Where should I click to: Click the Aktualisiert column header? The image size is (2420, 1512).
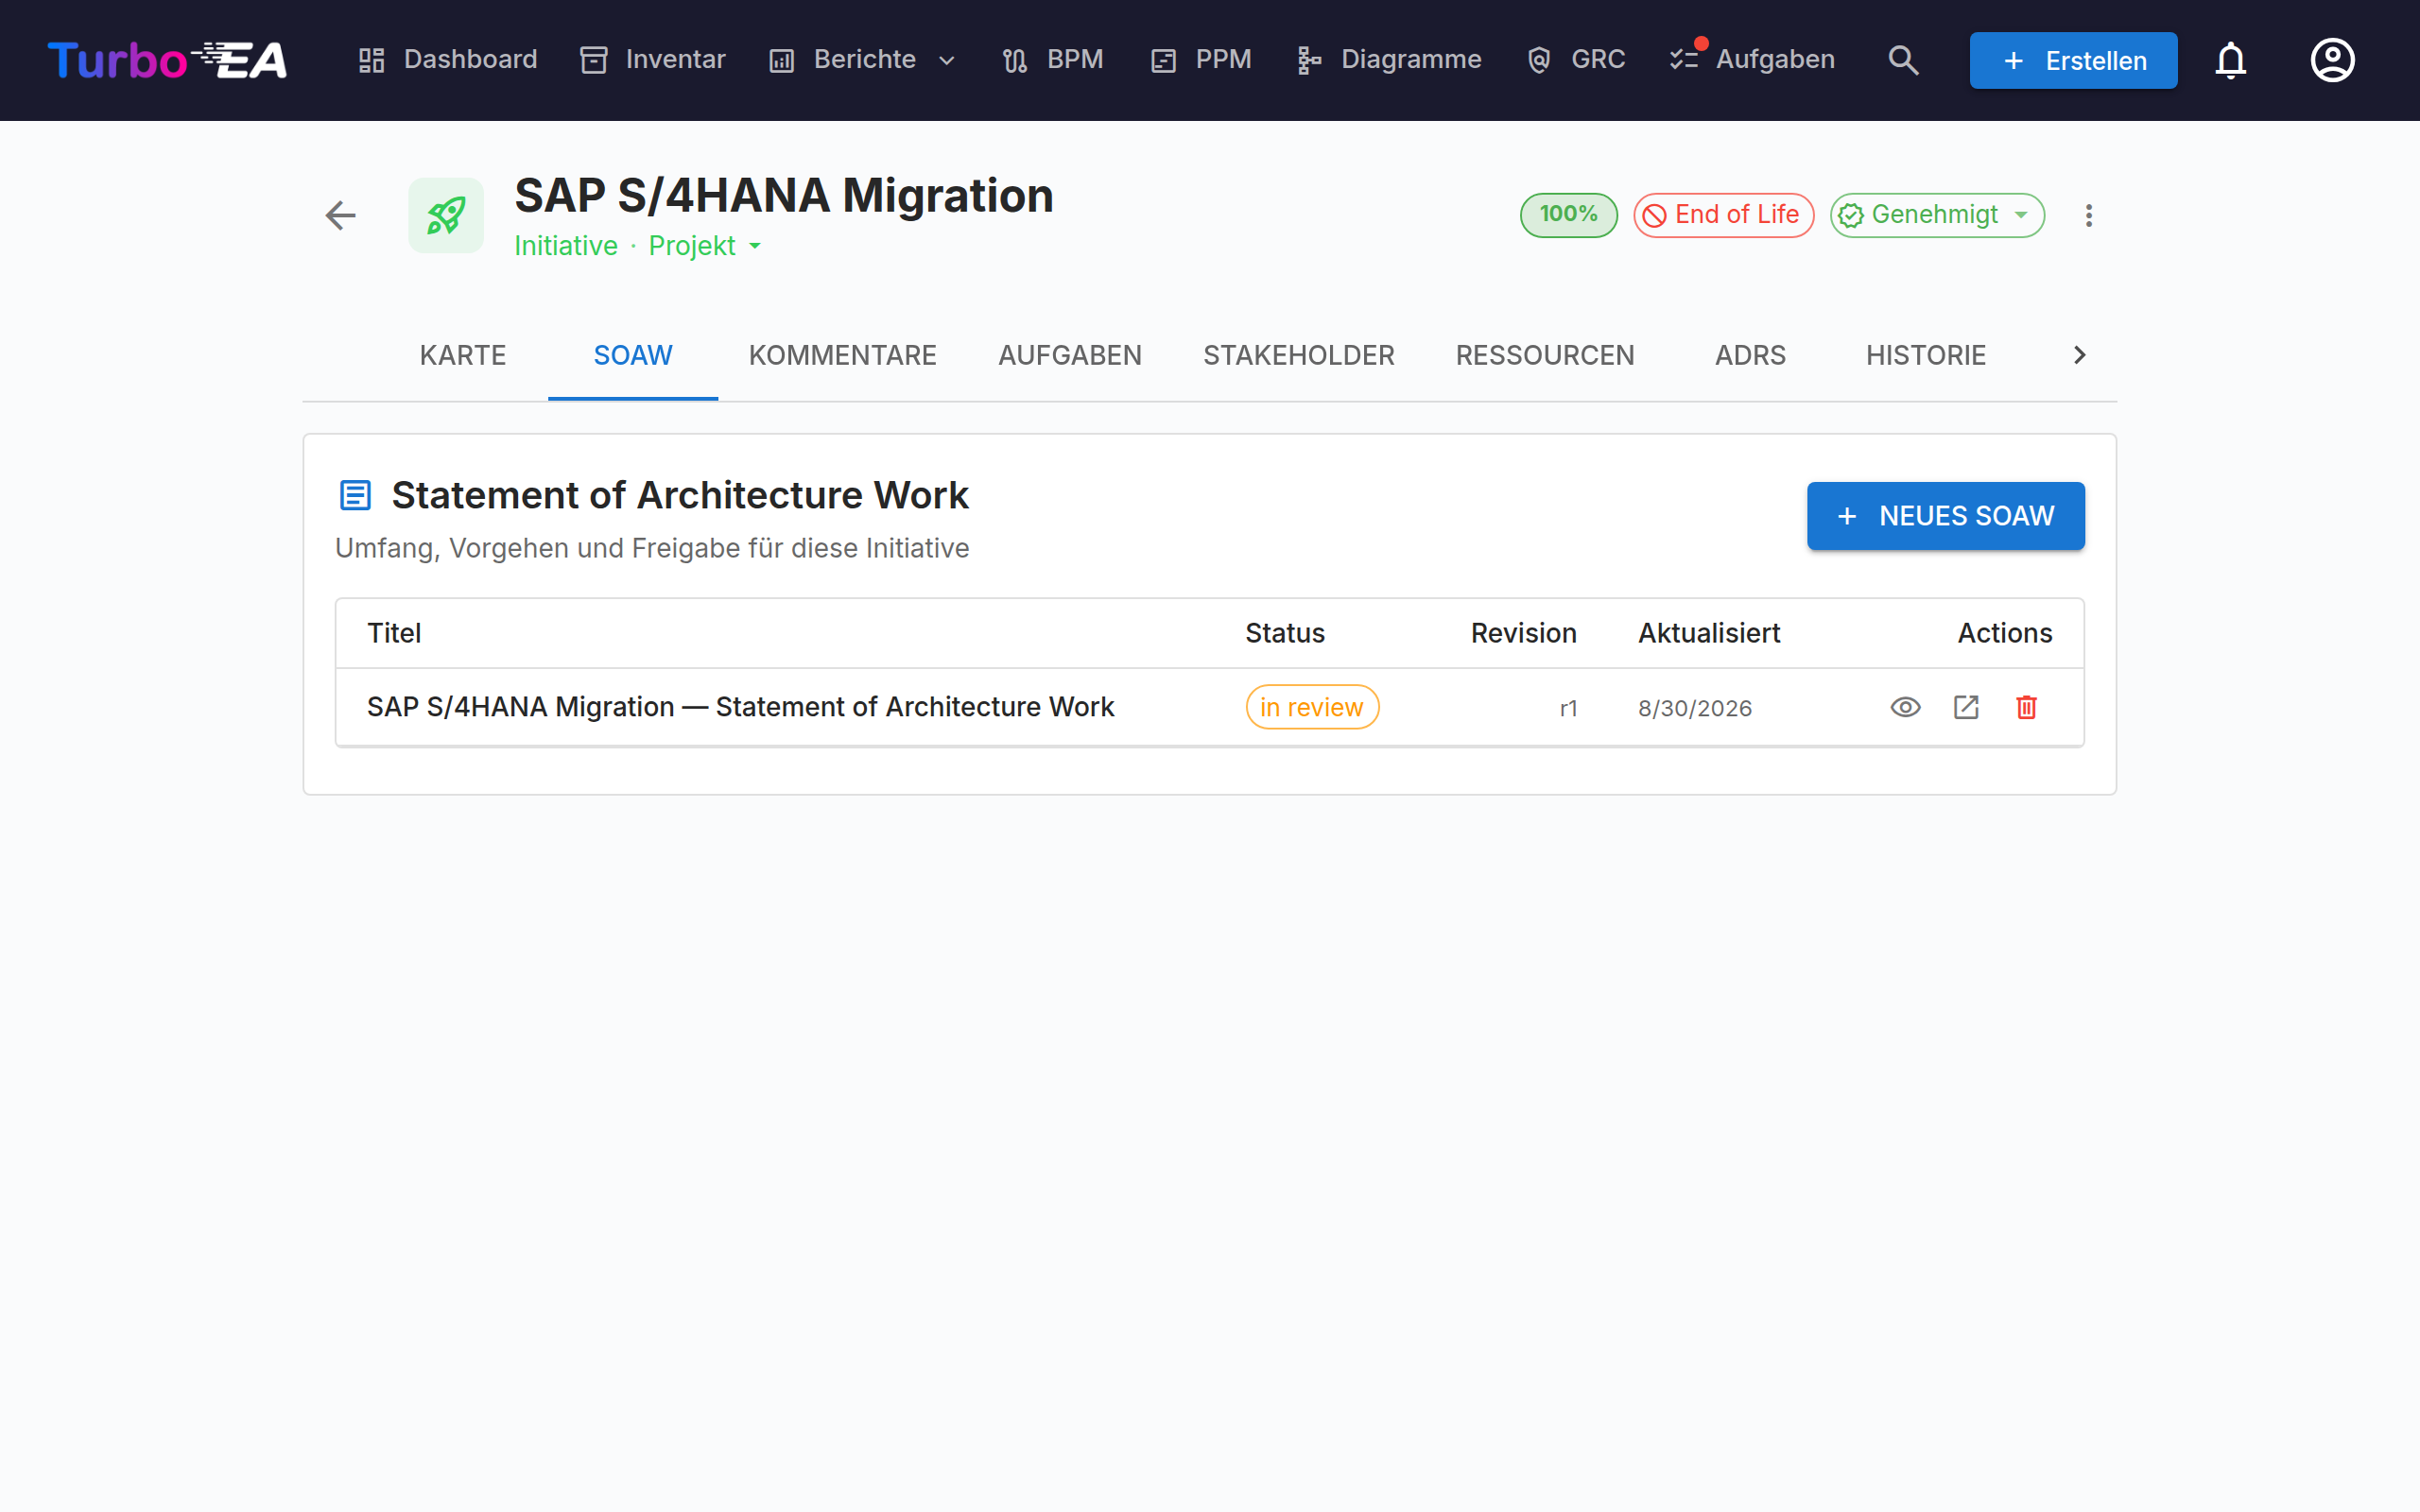coord(1709,633)
